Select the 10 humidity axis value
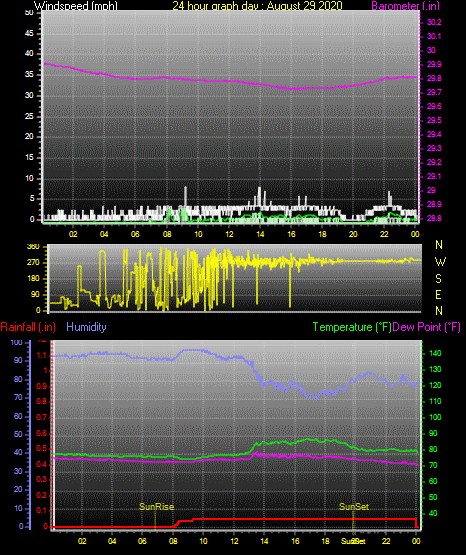 pyautogui.click(x=18, y=509)
